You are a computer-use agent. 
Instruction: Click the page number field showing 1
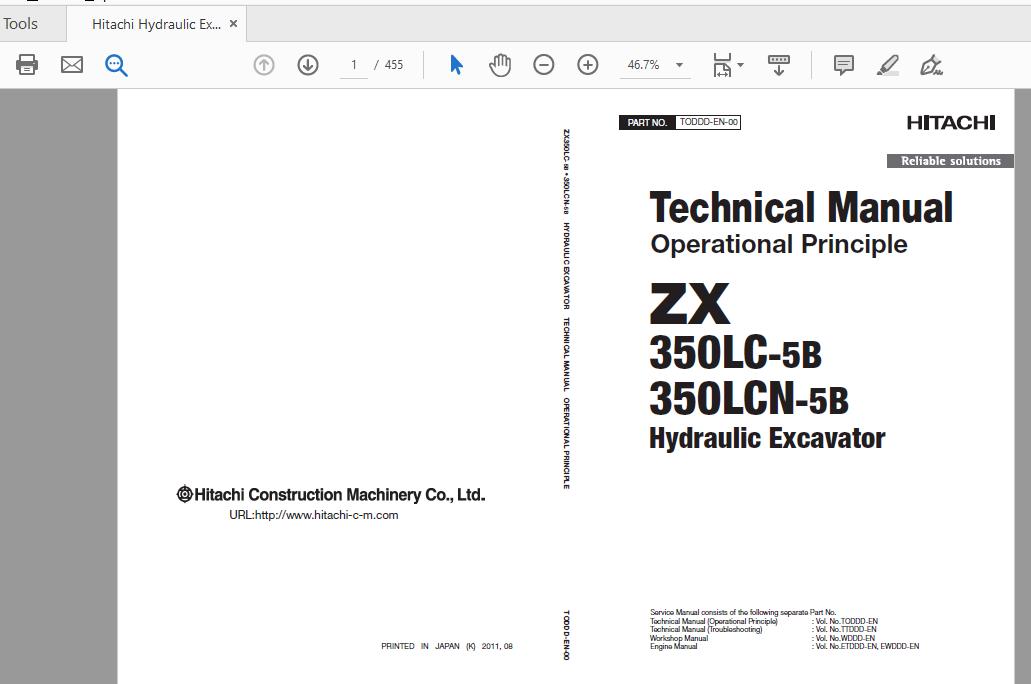coord(354,64)
